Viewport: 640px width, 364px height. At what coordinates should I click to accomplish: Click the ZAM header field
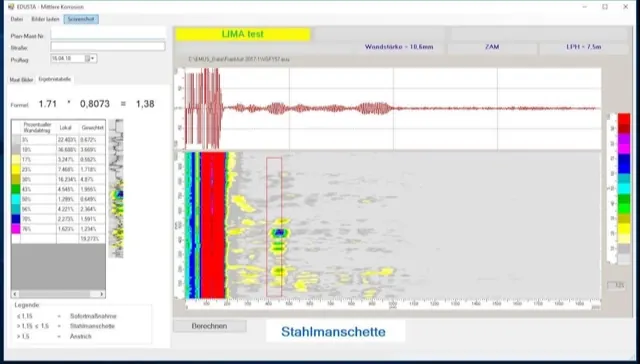pos(492,47)
